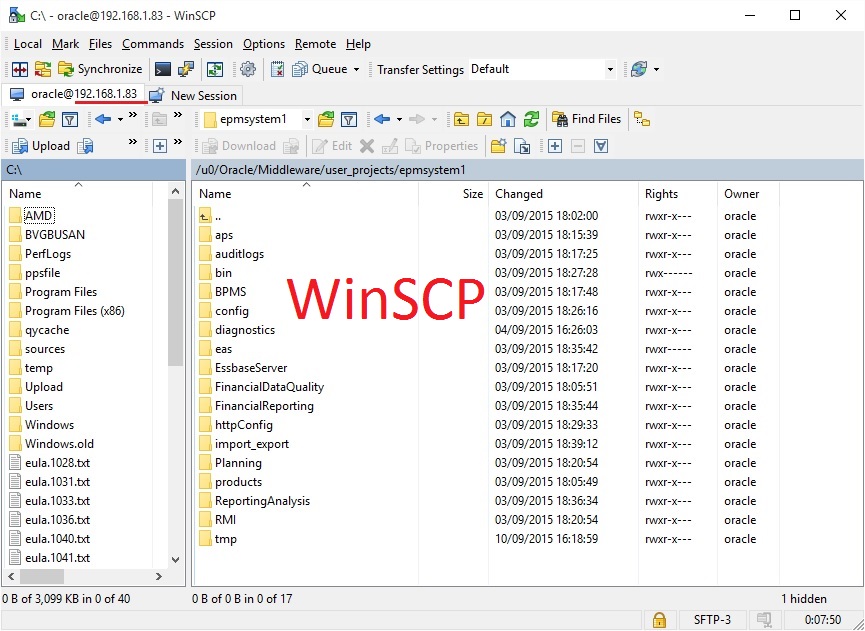Image resolution: width=865 pixels, height=631 pixels.
Task: Click the Preferences gear icon
Action: 248,69
